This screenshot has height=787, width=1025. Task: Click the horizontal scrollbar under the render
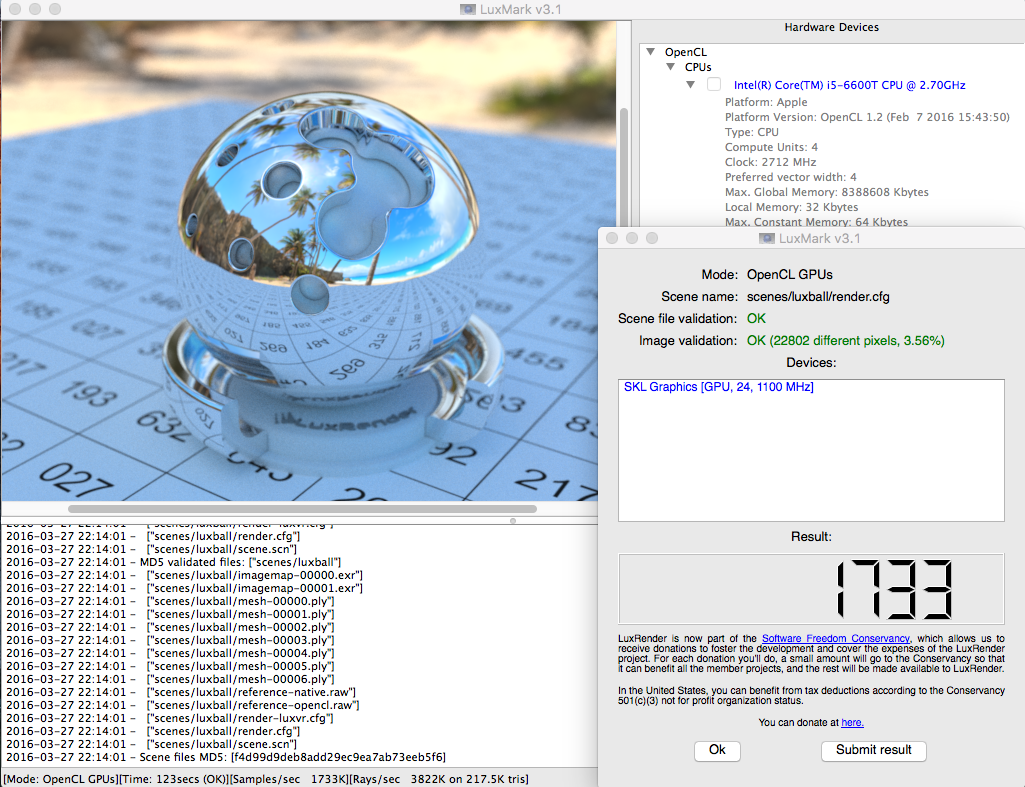tap(302, 509)
